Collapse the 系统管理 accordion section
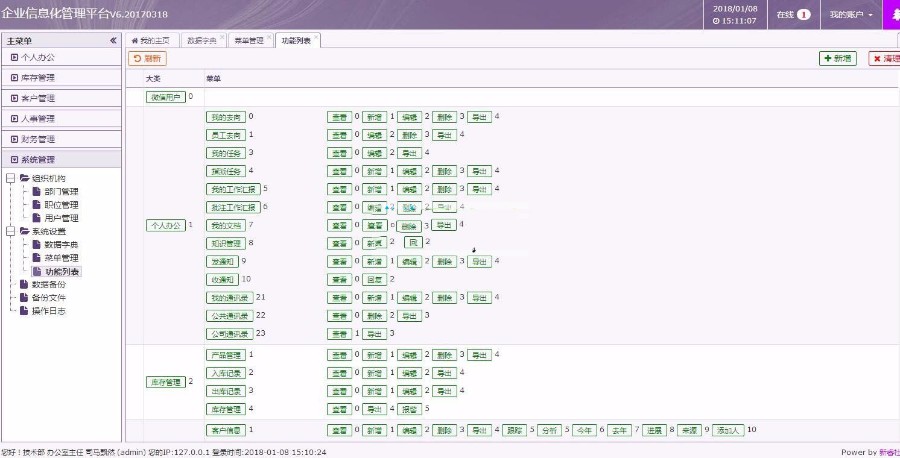 (61, 160)
